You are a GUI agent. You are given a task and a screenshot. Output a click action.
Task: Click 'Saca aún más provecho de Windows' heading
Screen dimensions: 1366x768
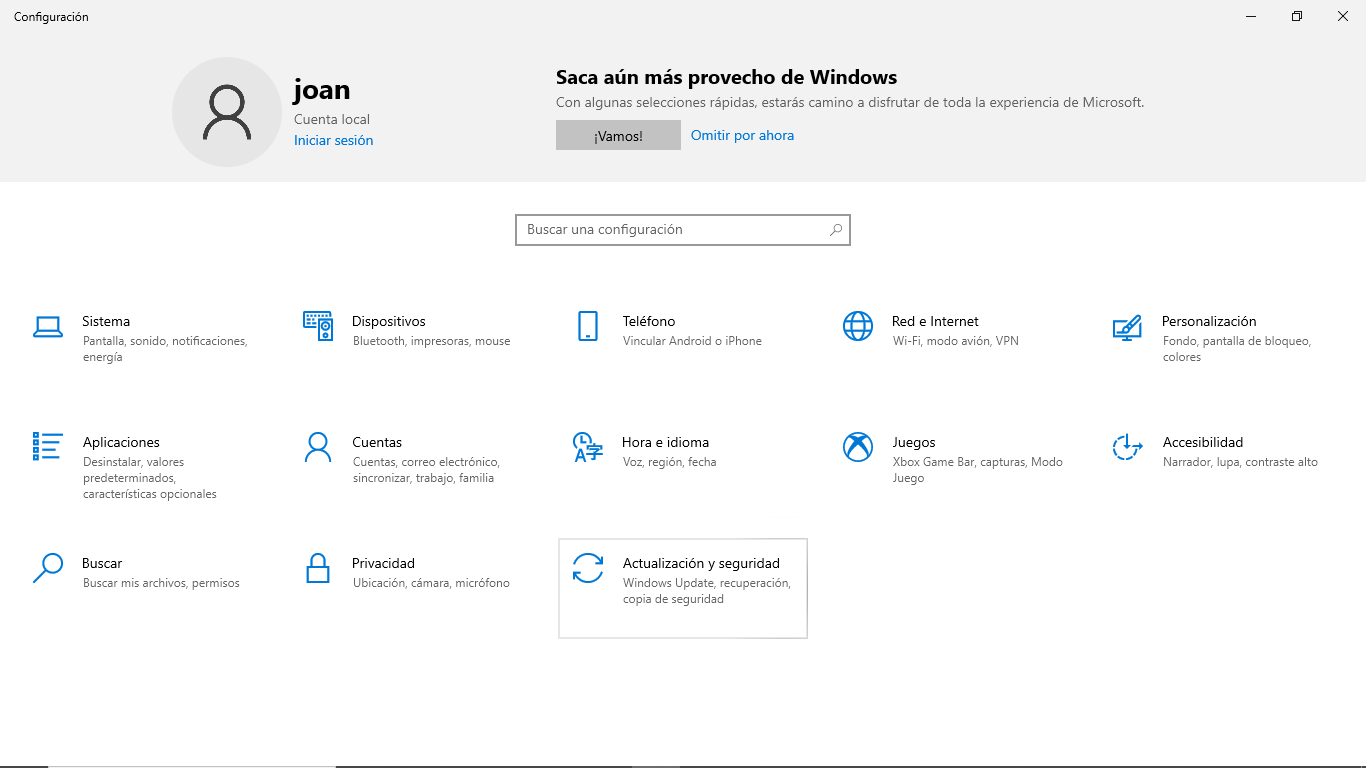pyautogui.click(x=726, y=78)
